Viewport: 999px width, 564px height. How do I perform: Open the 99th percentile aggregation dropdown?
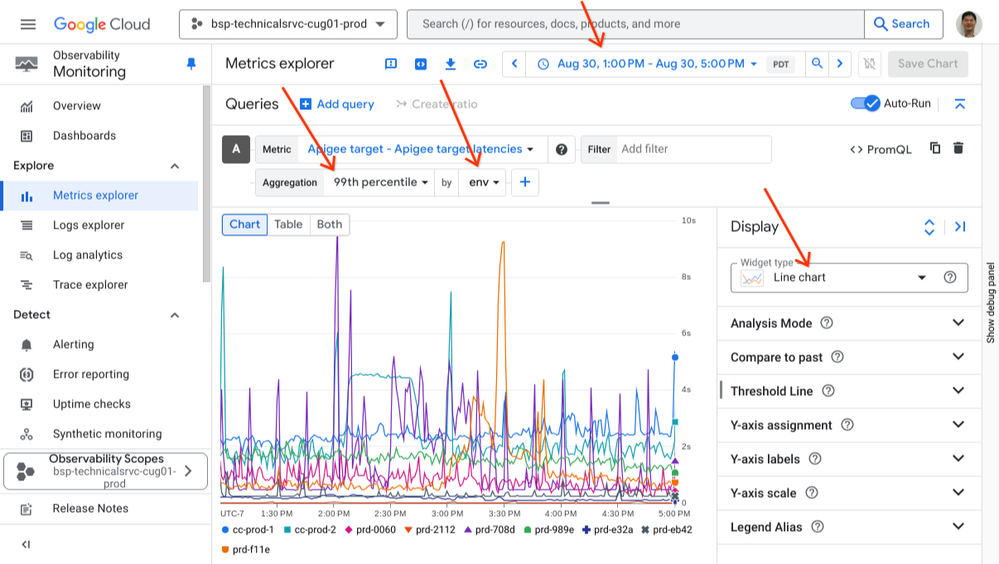click(380, 182)
